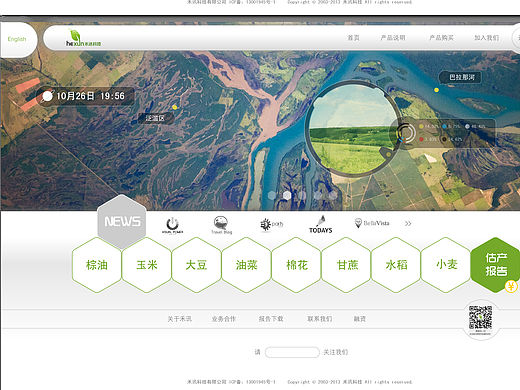Select the 棉花 hexagon tile

(296, 265)
